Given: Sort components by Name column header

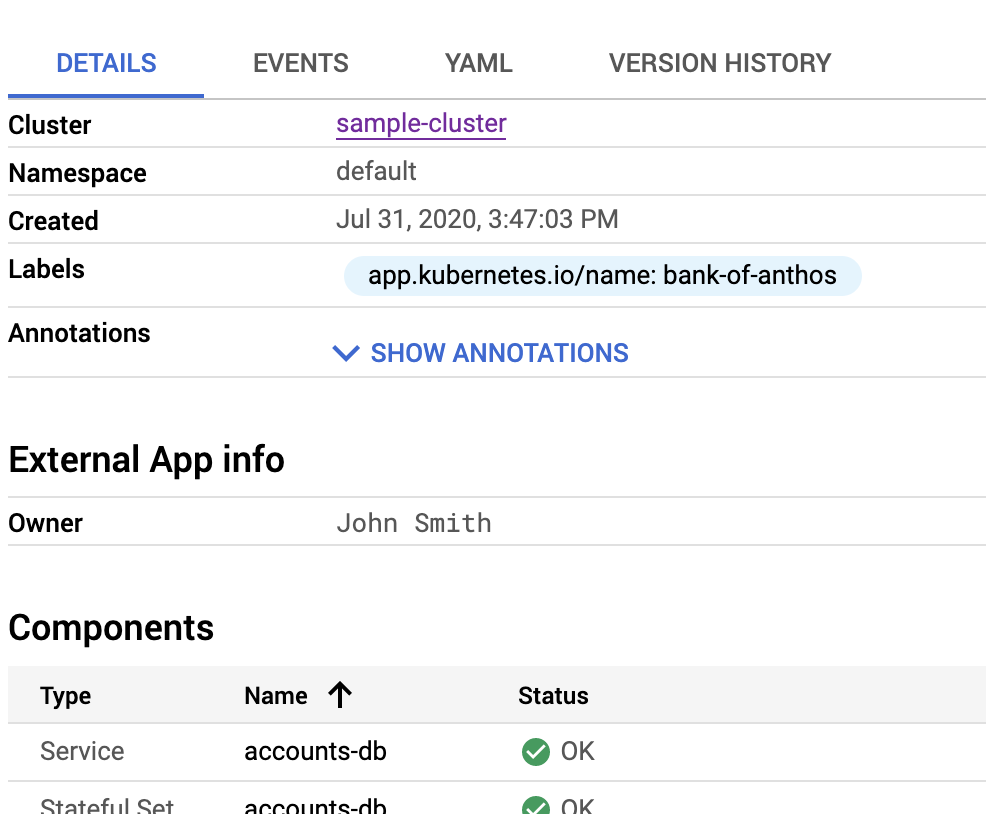Looking at the screenshot, I should click(275, 696).
